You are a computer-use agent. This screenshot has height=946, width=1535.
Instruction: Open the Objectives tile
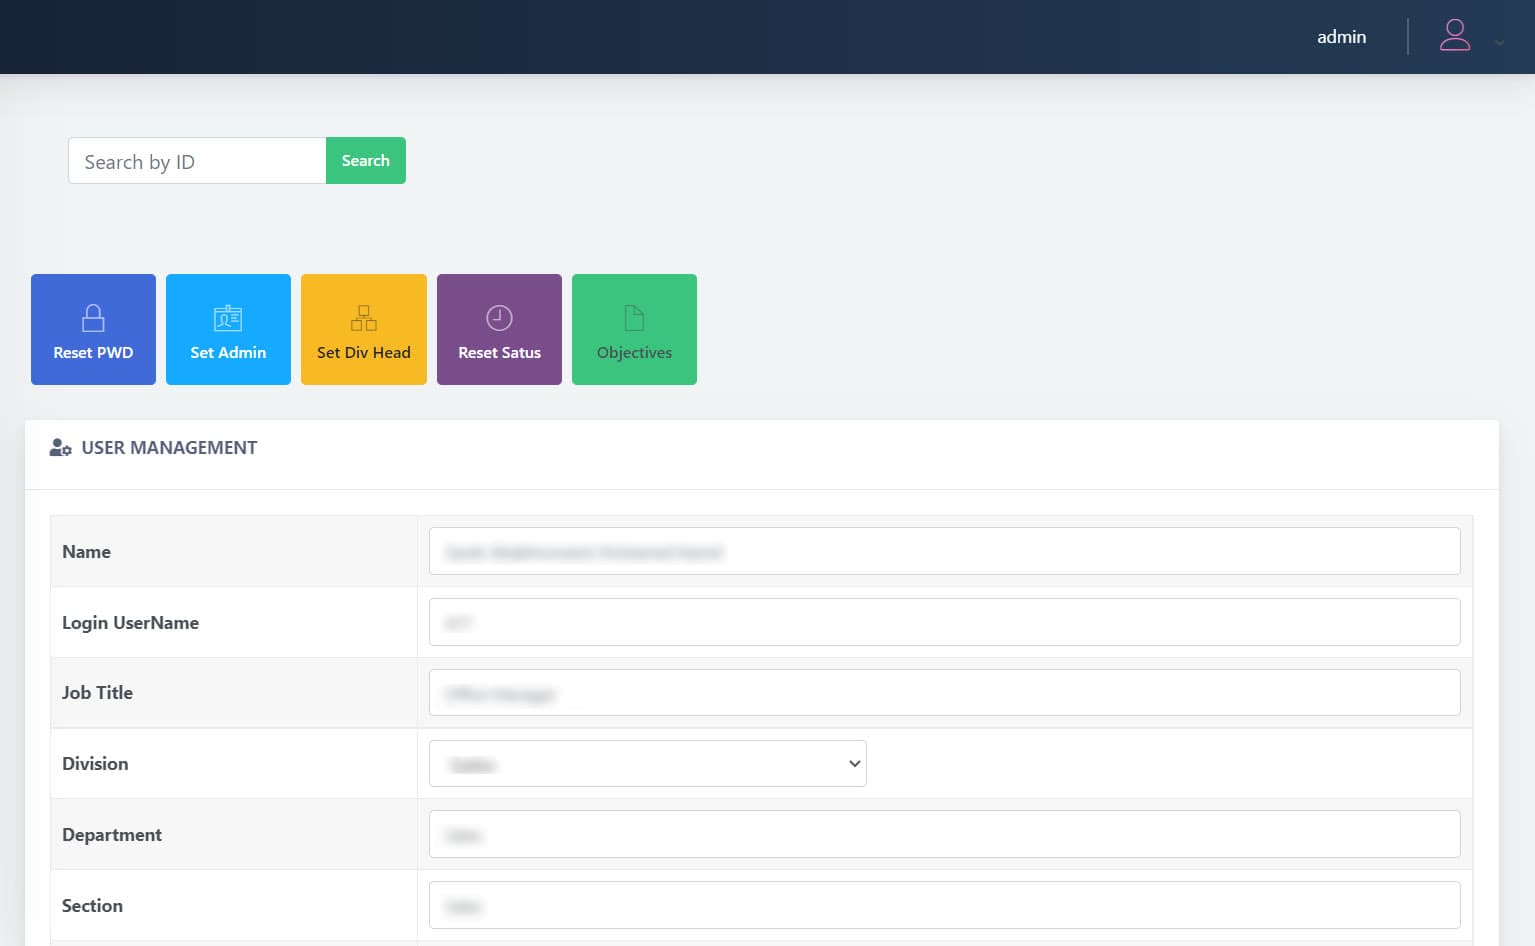pos(634,329)
